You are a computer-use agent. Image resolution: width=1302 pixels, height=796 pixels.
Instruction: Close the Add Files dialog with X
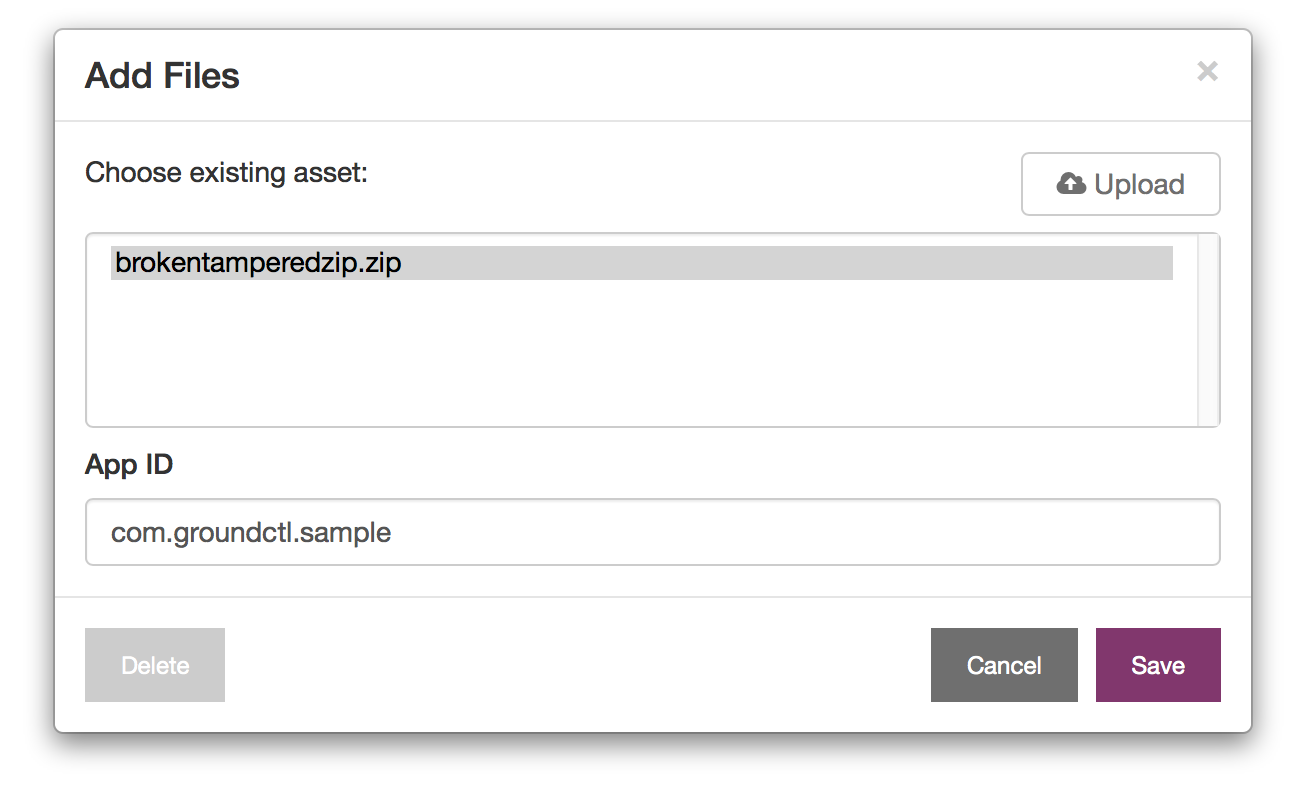click(x=1207, y=71)
